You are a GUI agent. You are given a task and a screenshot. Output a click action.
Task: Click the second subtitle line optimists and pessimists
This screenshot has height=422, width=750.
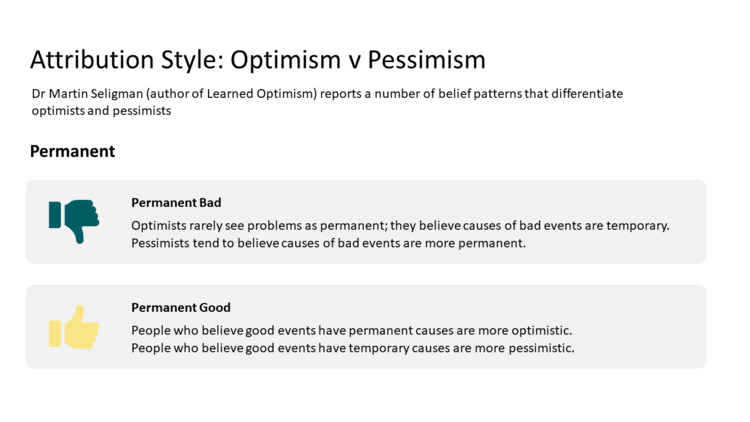[x=101, y=111]
